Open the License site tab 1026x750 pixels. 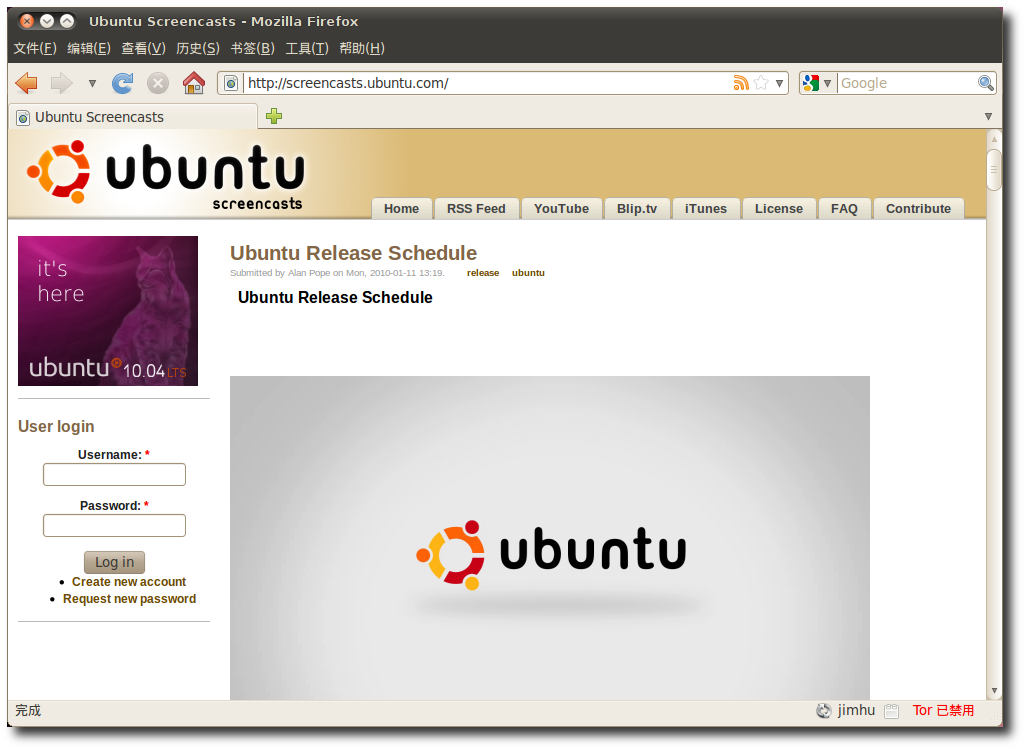click(779, 209)
